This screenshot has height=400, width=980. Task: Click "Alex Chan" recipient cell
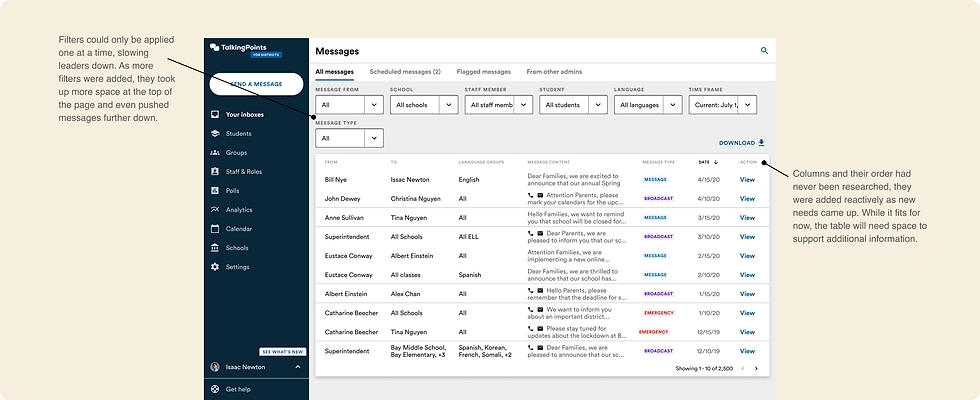[x=405, y=294]
